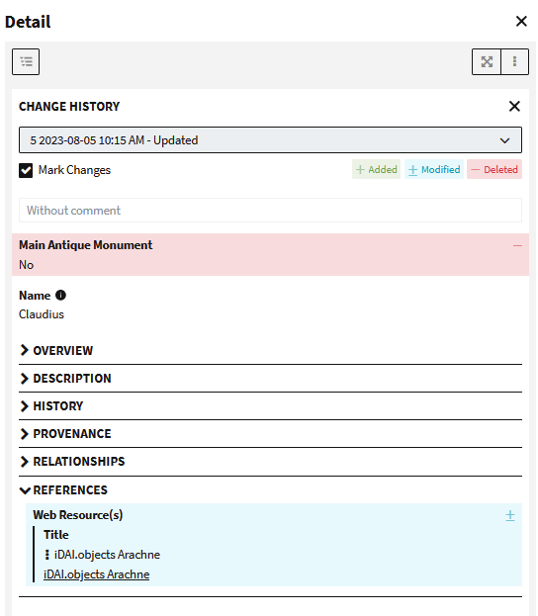Click the info icon next to Name
The image size is (538, 616).
[61, 295]
